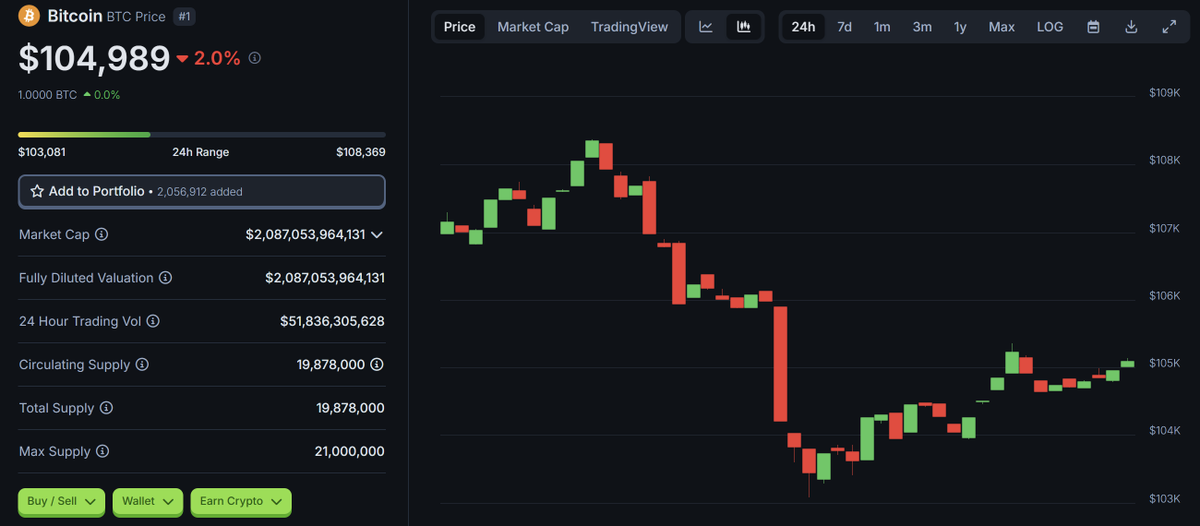Expand chart to fullscreen
Viewport: 1200px width, 526px height.
coord(1168,27)
